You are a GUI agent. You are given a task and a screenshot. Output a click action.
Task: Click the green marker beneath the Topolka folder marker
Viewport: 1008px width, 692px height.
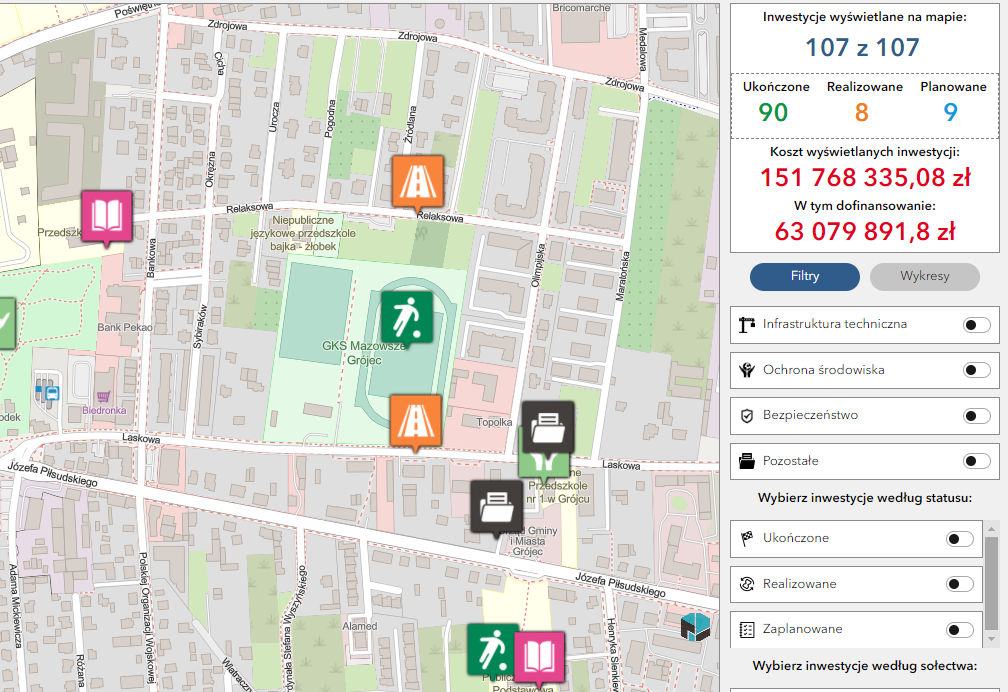click(x=544, y=464)
